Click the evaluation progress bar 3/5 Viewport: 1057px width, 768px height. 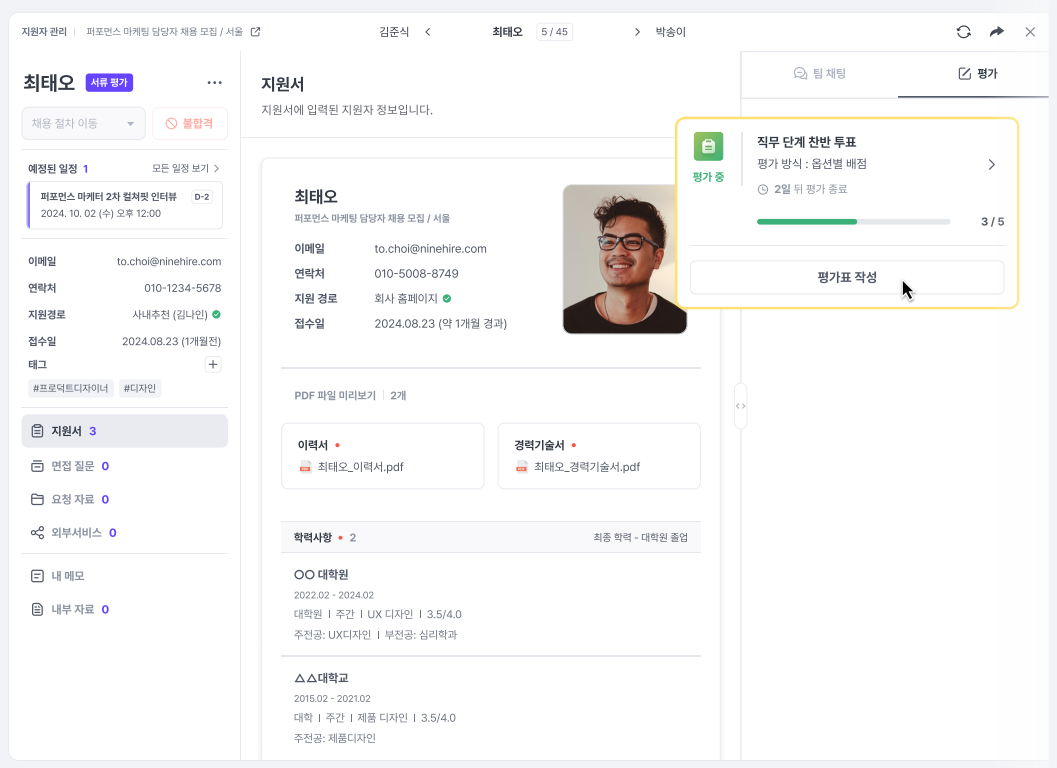(853, 221)
